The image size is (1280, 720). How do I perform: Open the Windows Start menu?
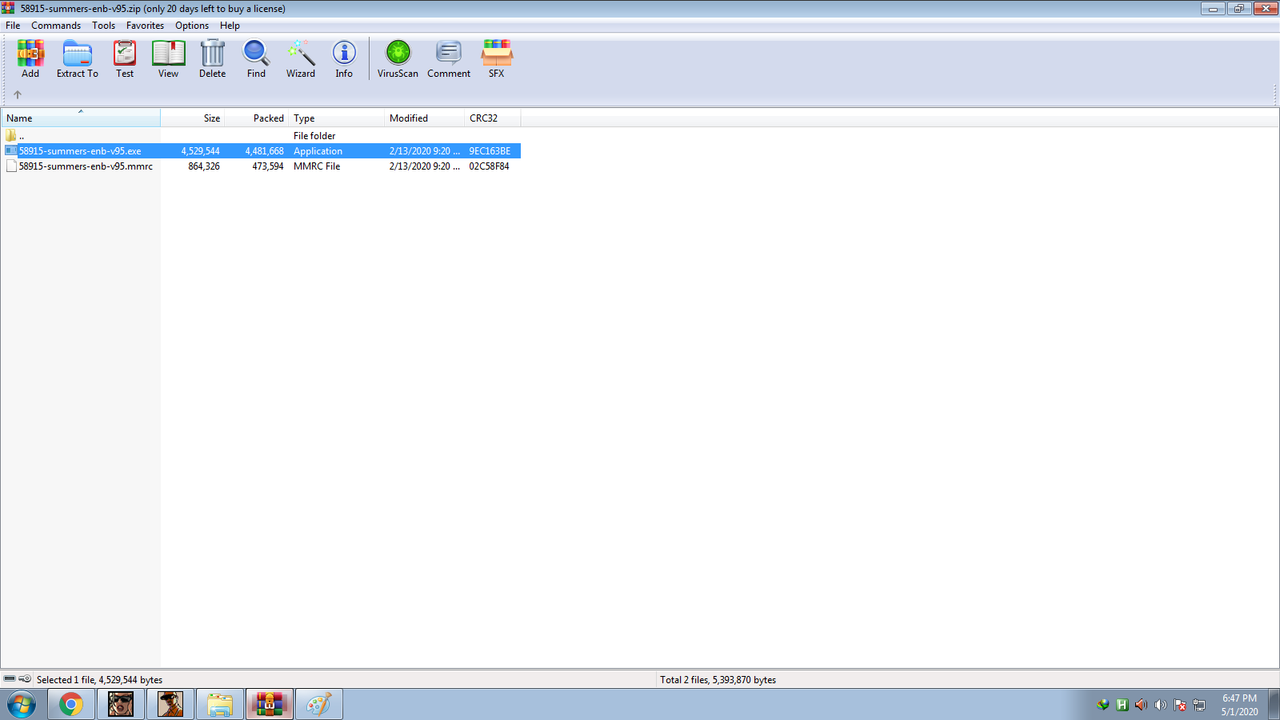click(20, 704)
